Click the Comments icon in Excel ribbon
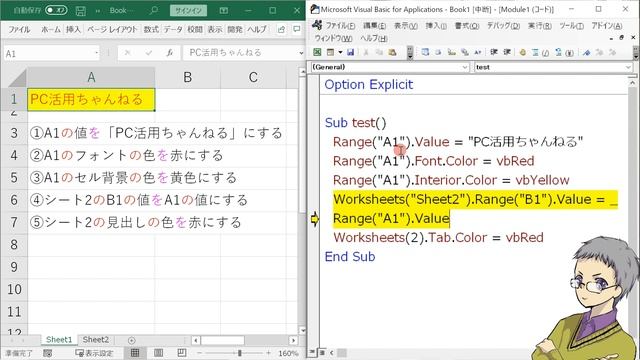 tap(297, 29)
